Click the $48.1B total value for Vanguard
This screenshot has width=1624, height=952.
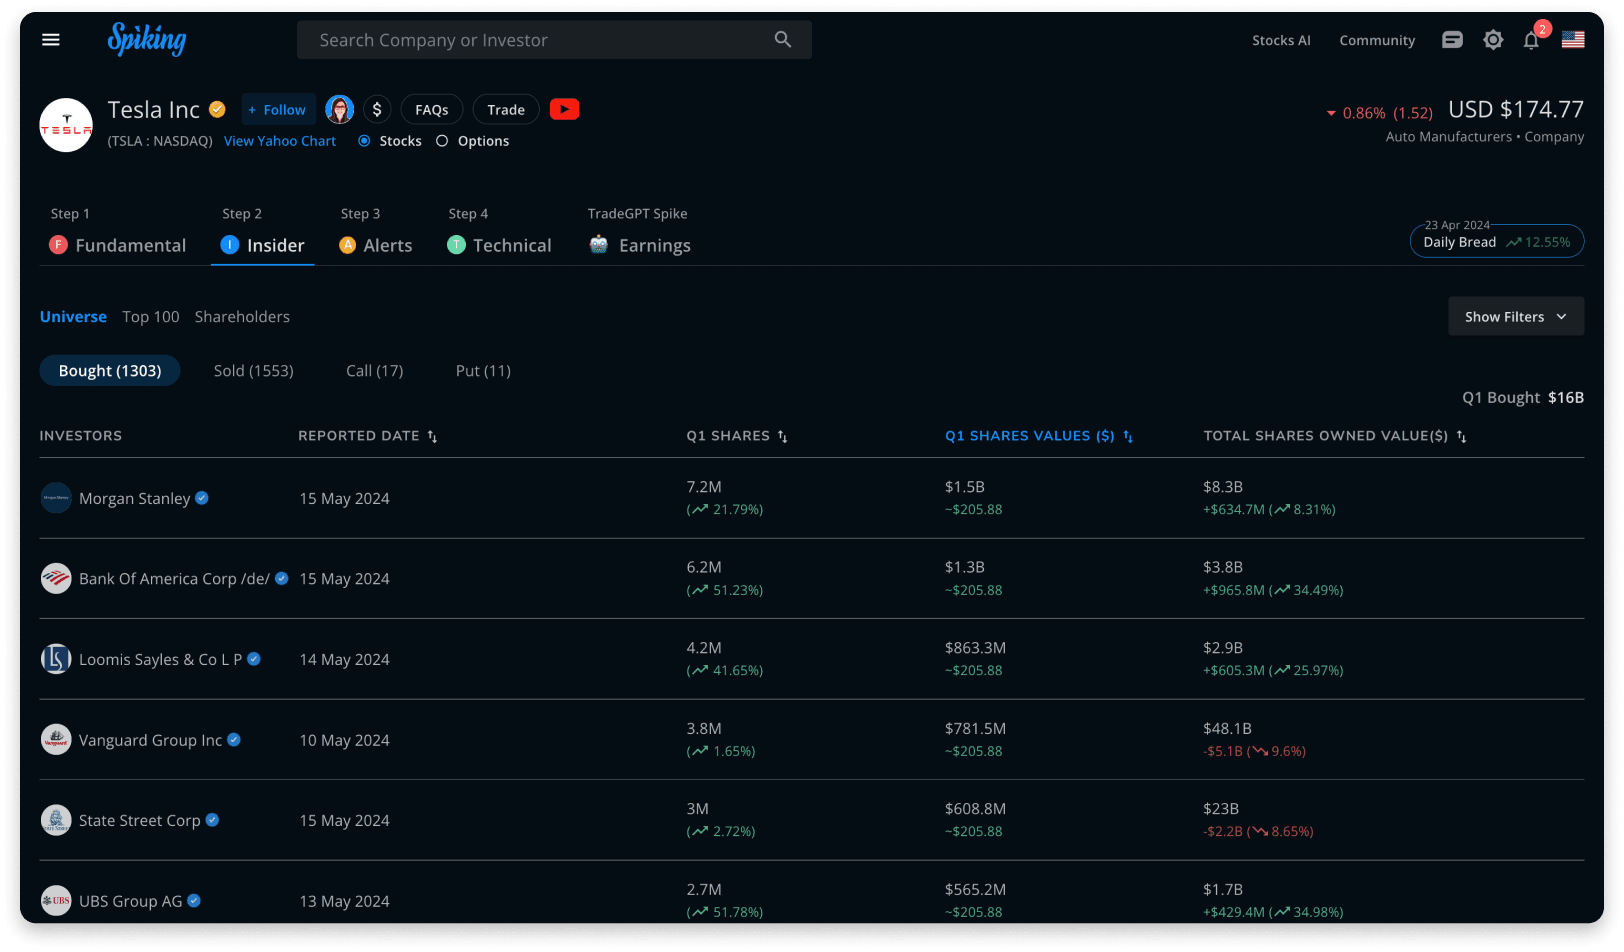click(1227, 728)
